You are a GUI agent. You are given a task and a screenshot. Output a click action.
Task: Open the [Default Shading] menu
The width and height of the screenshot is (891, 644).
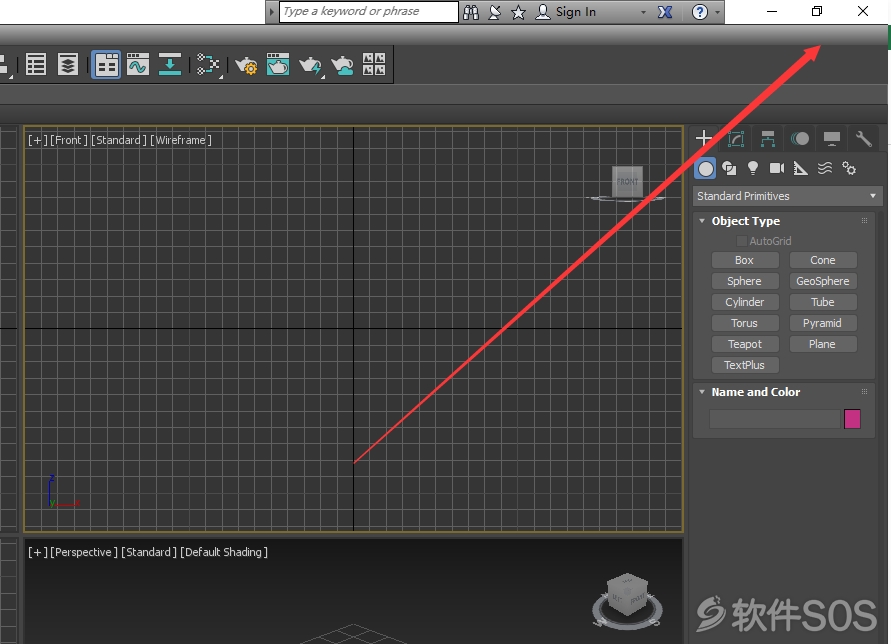tap(224, 552)
